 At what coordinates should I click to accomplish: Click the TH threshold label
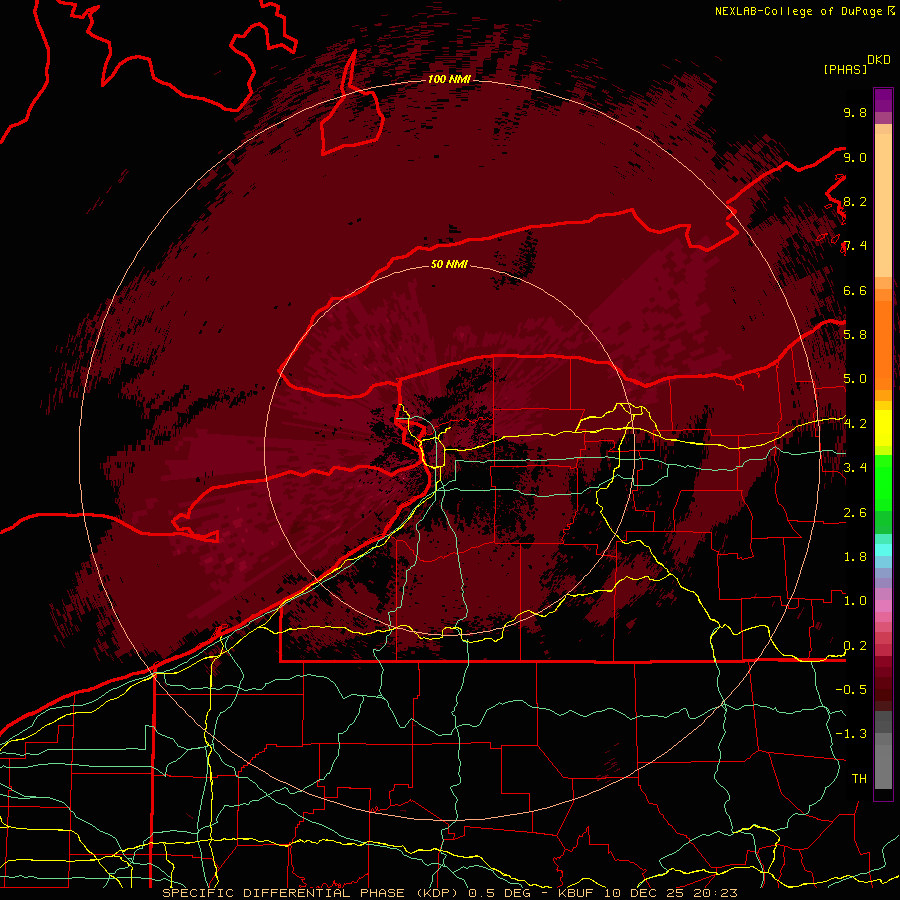click(x=859, y=778)
